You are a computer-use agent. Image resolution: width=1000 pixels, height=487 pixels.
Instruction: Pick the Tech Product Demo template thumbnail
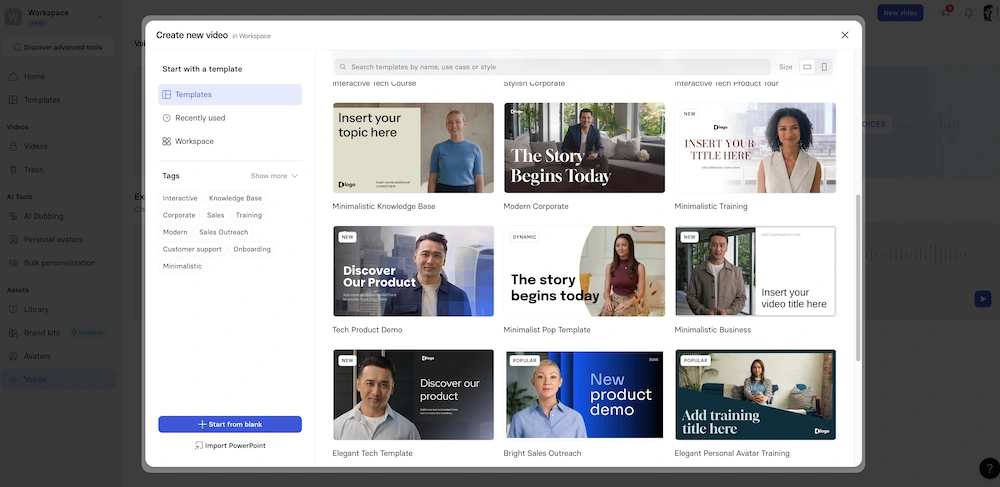click(413, 271)
